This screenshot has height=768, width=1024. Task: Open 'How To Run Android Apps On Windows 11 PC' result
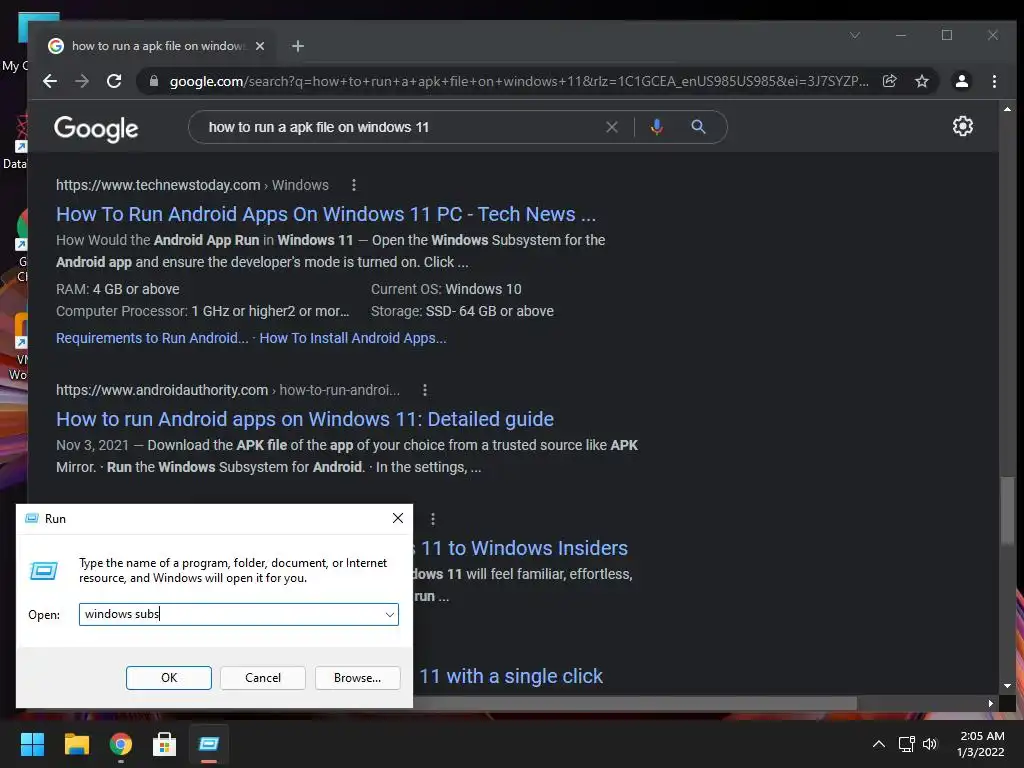point(326,214)
